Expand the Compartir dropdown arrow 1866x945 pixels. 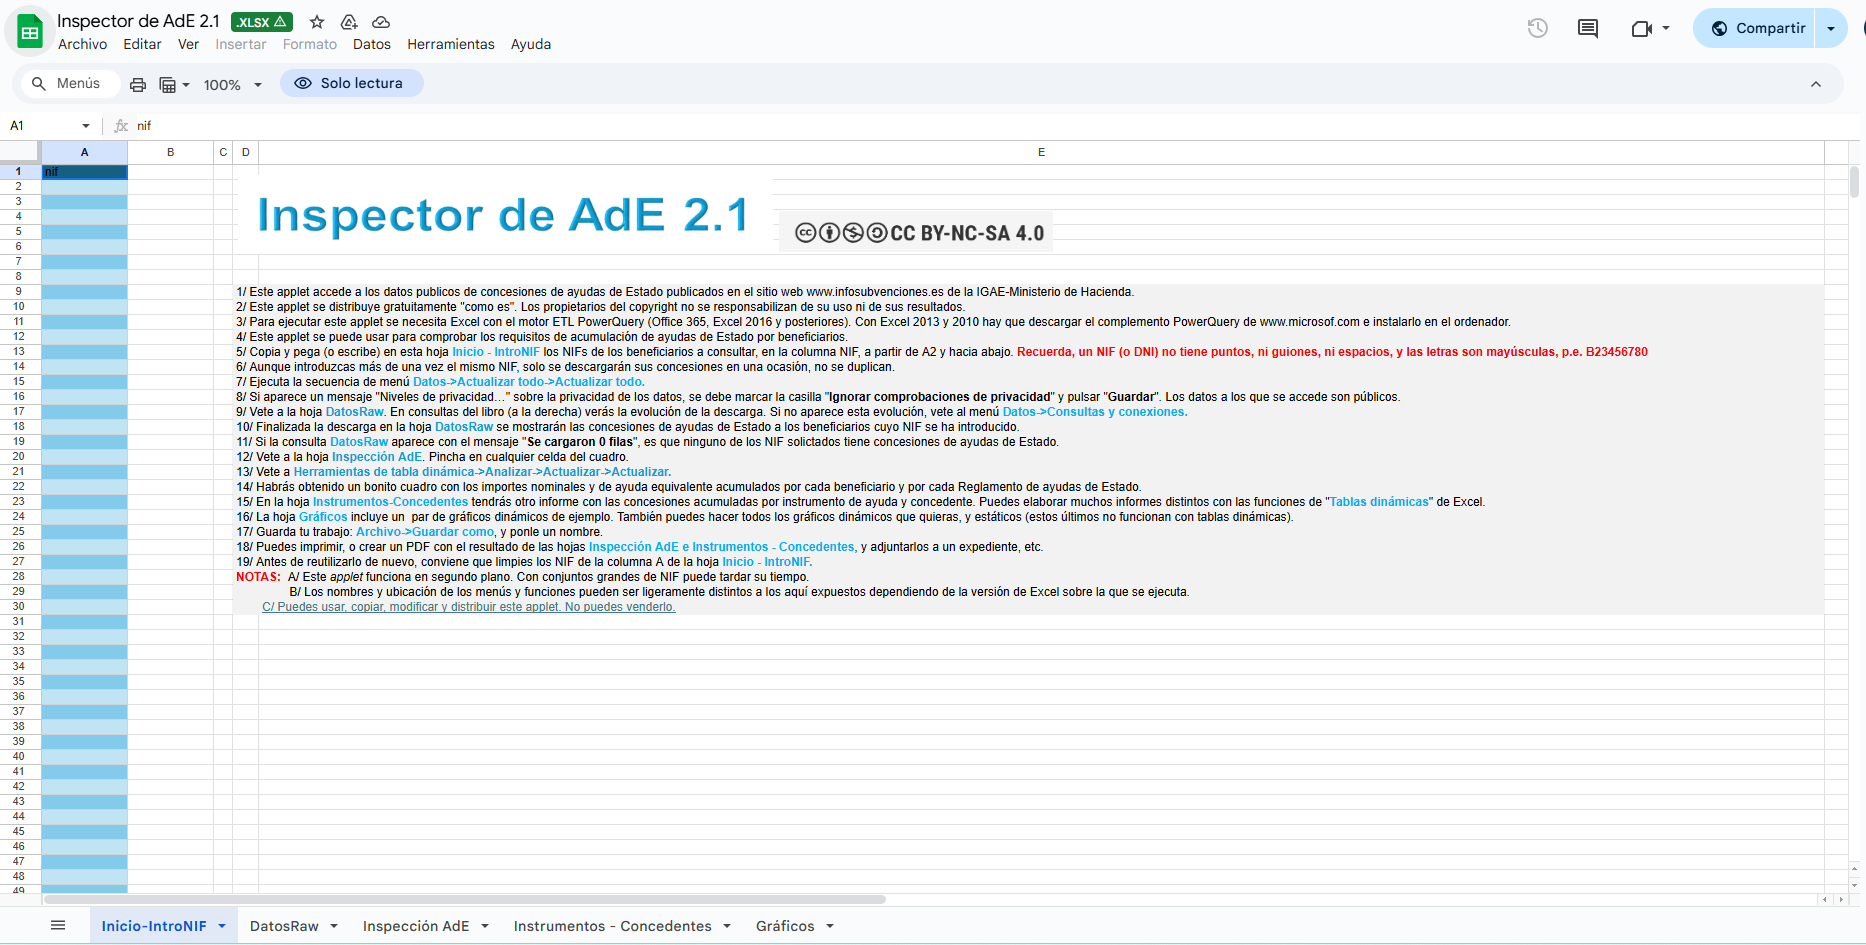pos(1831,28)
